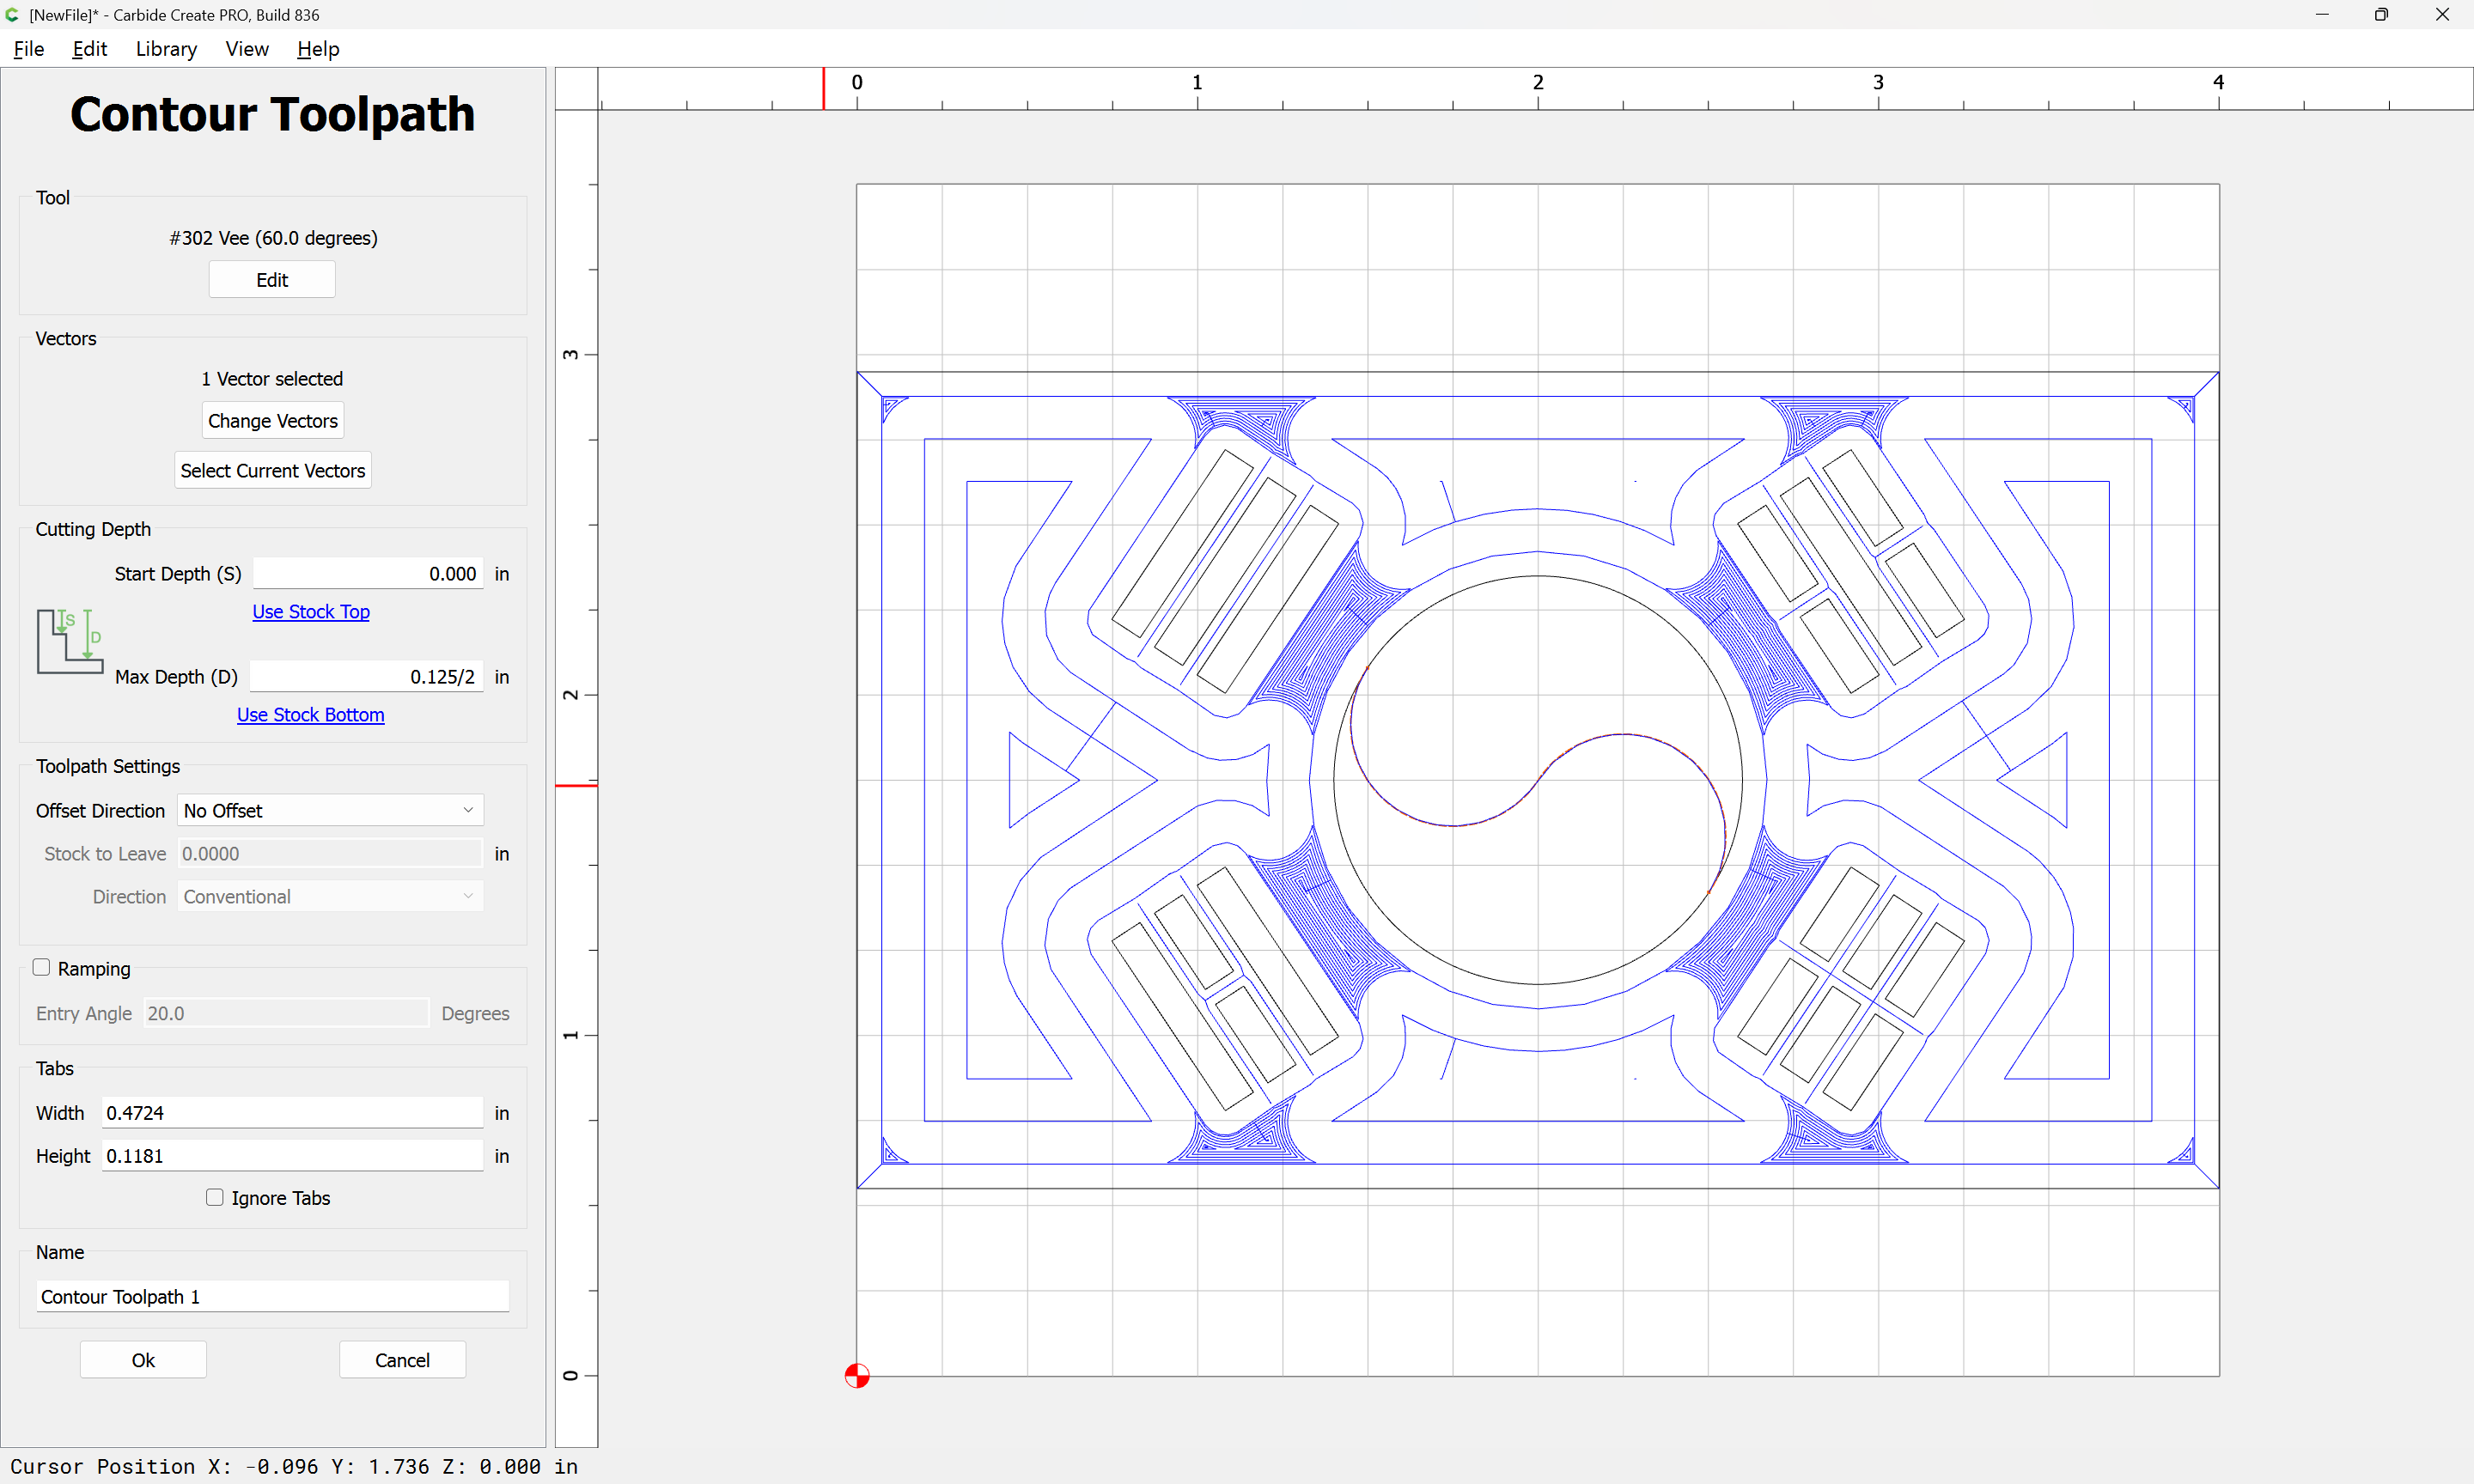The image size is (2474, 1484).
Task: Click the Max Depth input field
Action: [x=366, y=676]
